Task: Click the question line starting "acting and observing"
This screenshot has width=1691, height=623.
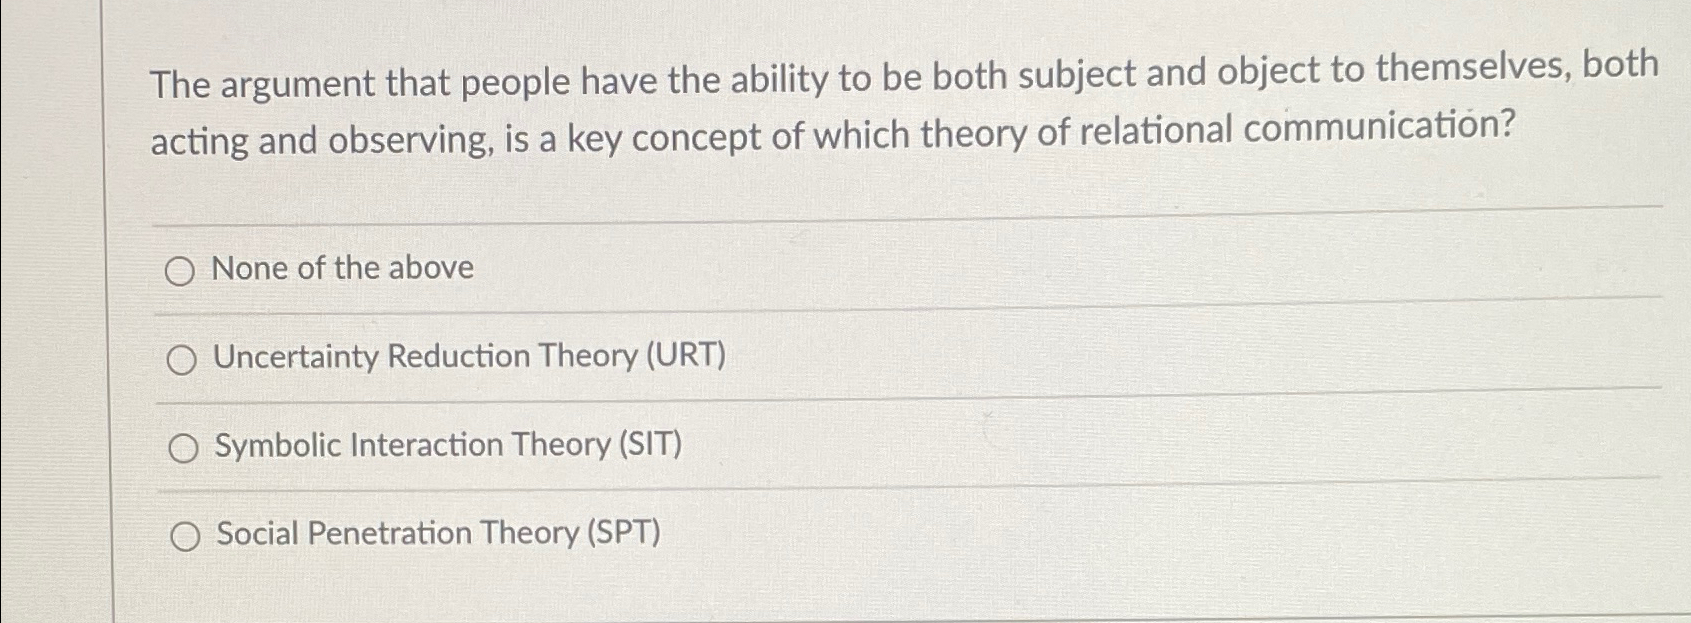Action: pyautogui.click(x=833, y=134)
